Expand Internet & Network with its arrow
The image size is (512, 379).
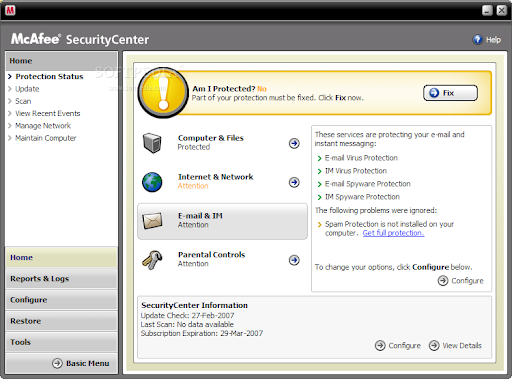pyautogui.click(x=294, y=182)
